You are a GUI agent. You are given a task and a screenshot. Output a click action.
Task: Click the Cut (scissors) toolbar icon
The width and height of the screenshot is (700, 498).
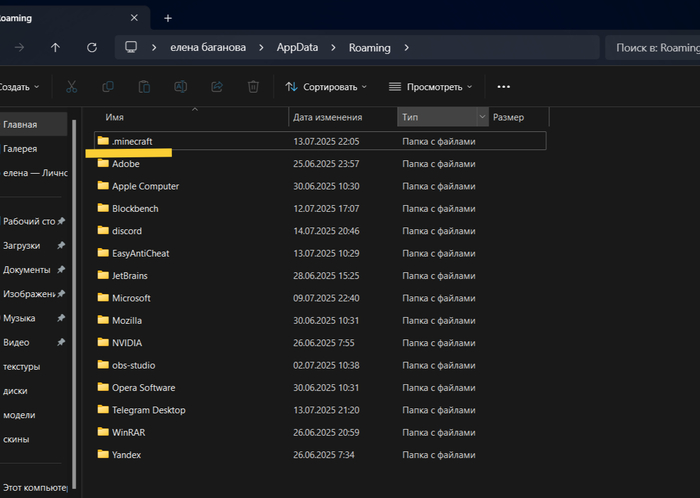click(71, 87)
